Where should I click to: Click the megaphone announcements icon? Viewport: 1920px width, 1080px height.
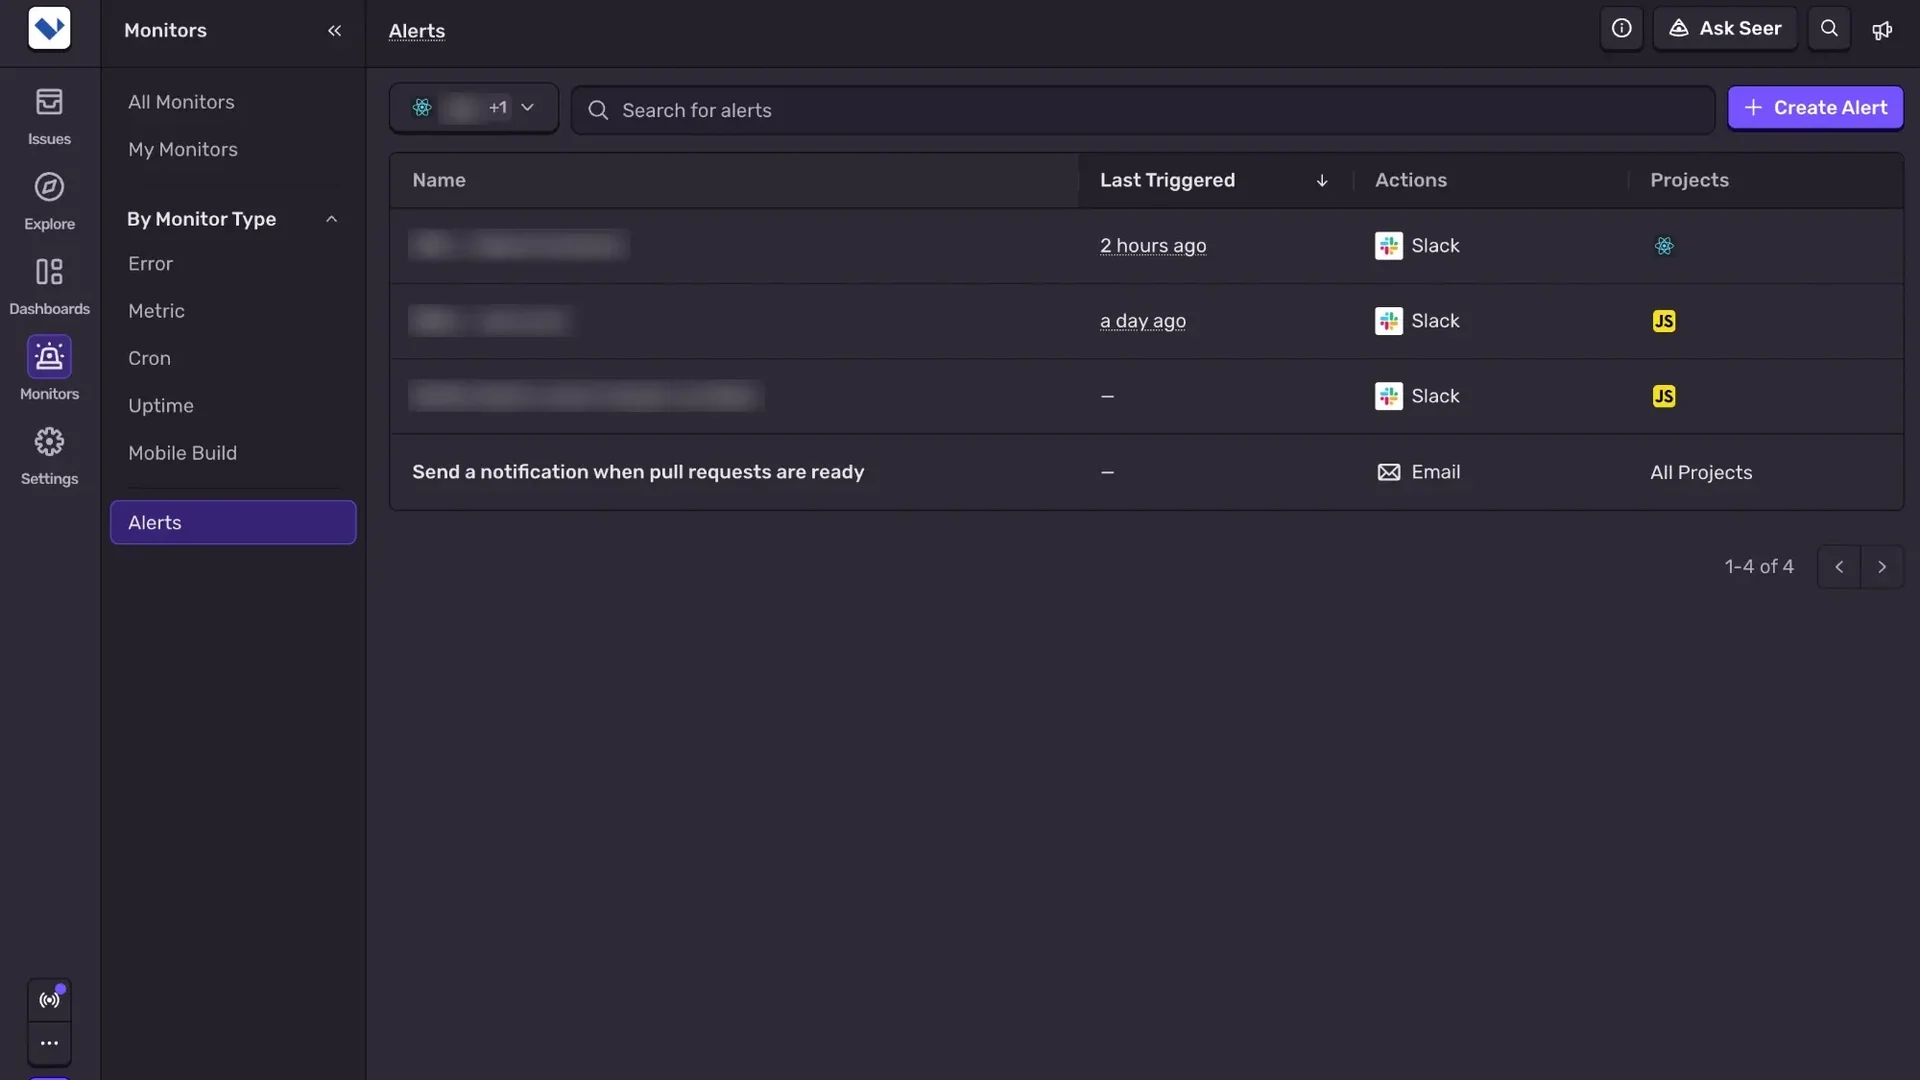(1882, 30)
